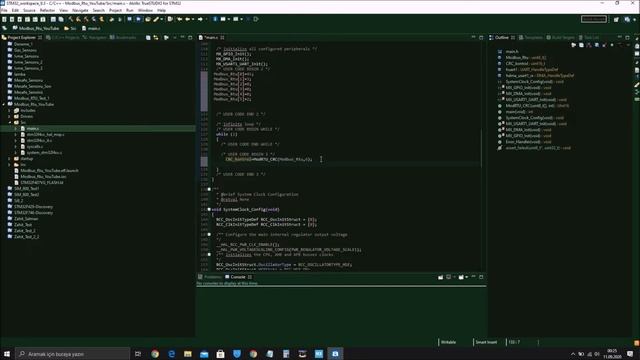The height and width of the screenshot is (360, 640).
Task: Click Src folder in the breadcrumb bar
Action: [70, 28]
